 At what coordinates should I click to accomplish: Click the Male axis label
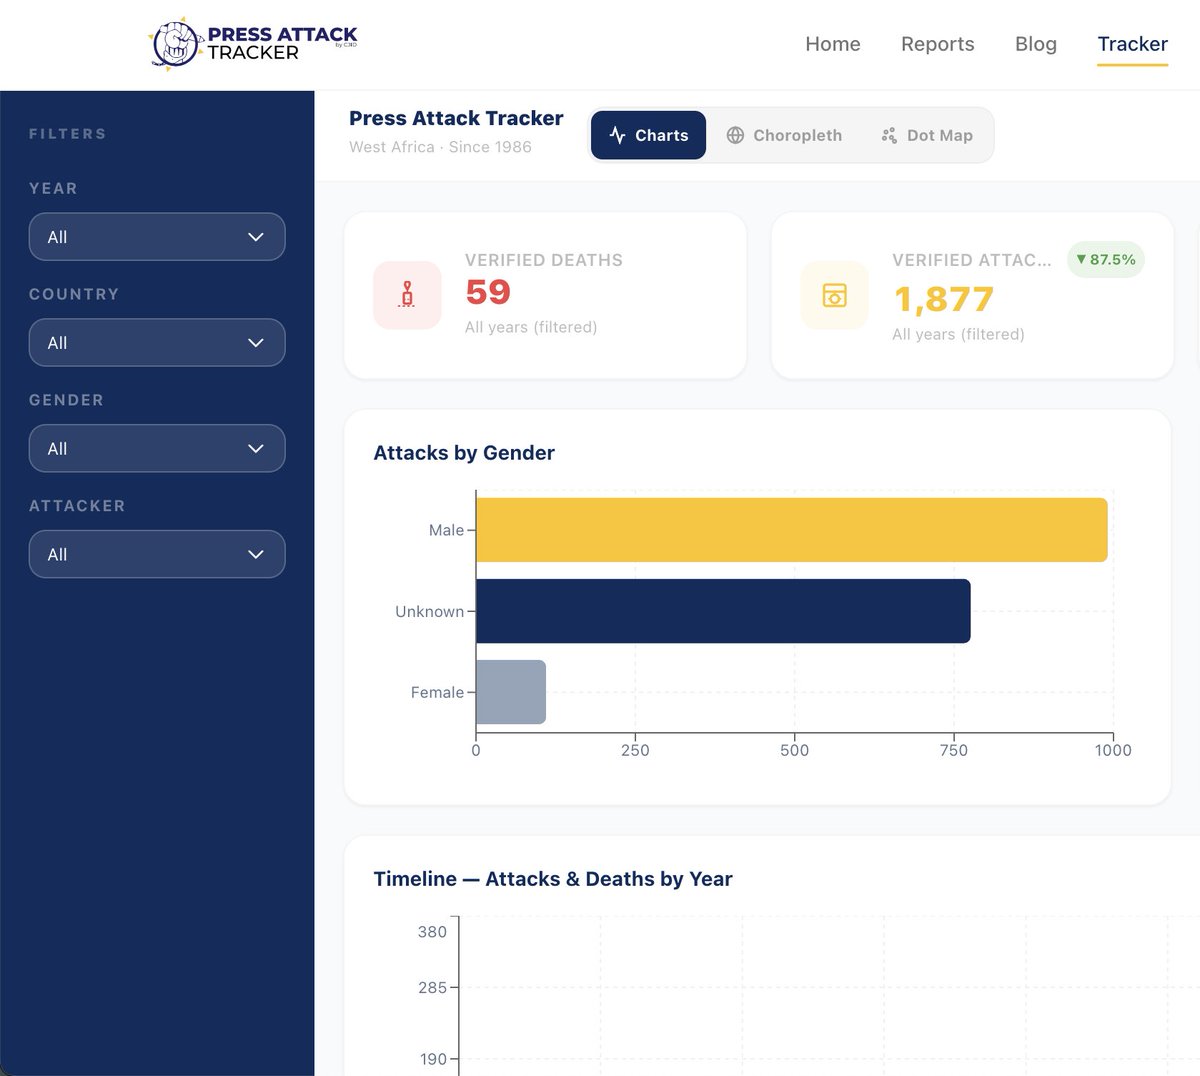pos(446,530)
